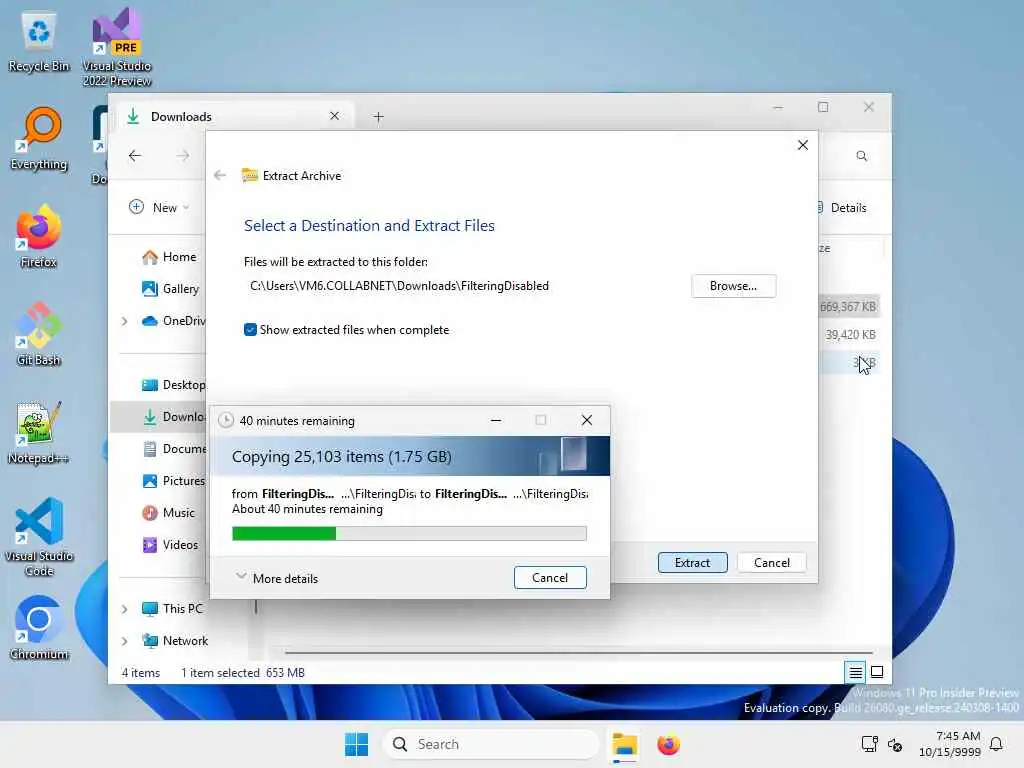
Task: Expand More details in copy dialog
Action: [277, 578]
